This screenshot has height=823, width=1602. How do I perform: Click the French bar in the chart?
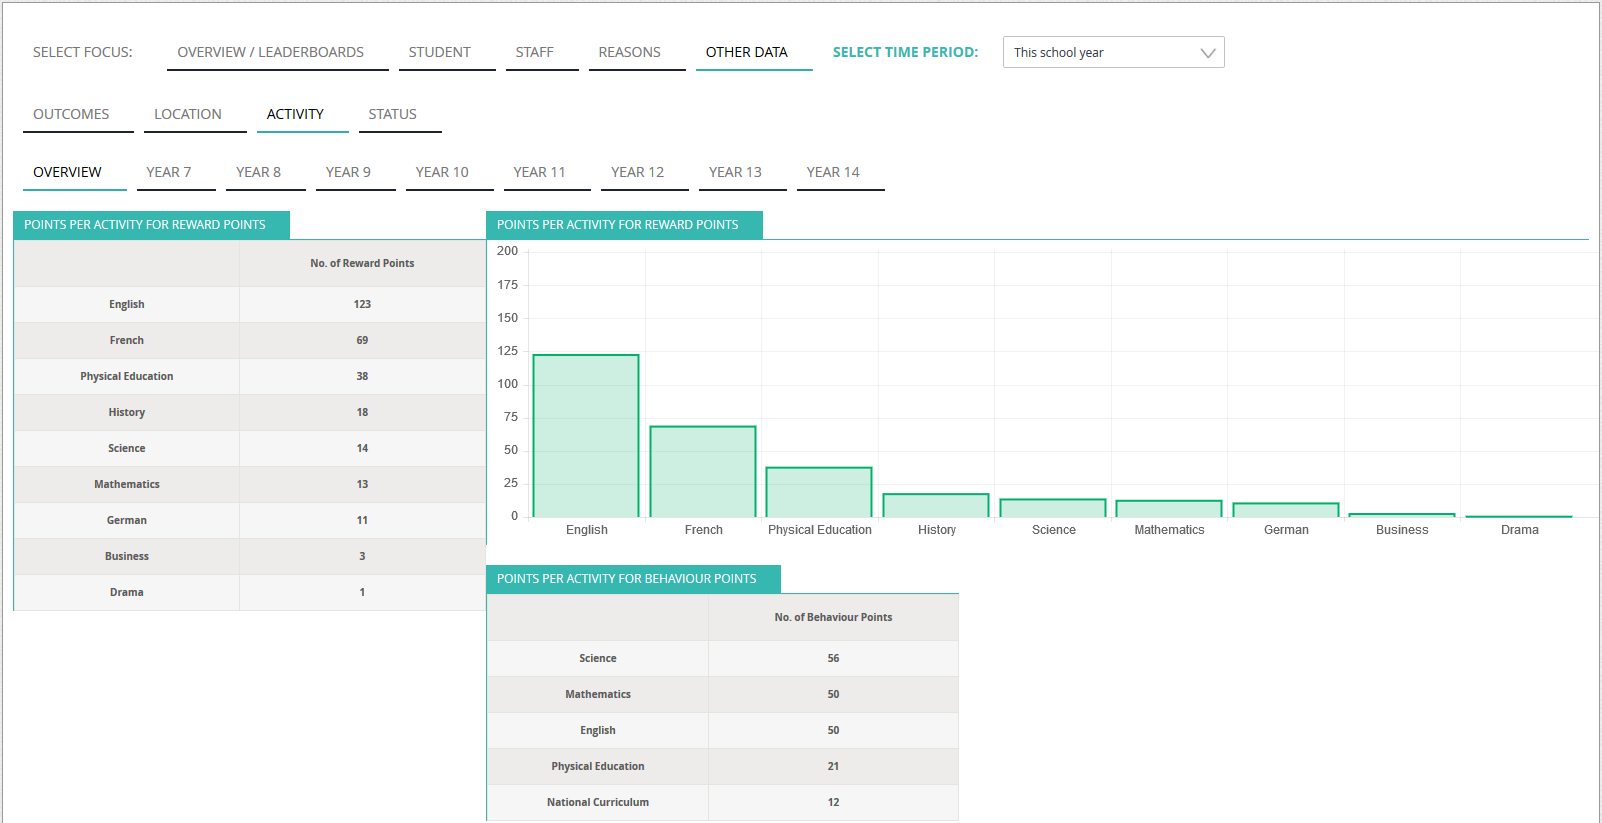703,472
